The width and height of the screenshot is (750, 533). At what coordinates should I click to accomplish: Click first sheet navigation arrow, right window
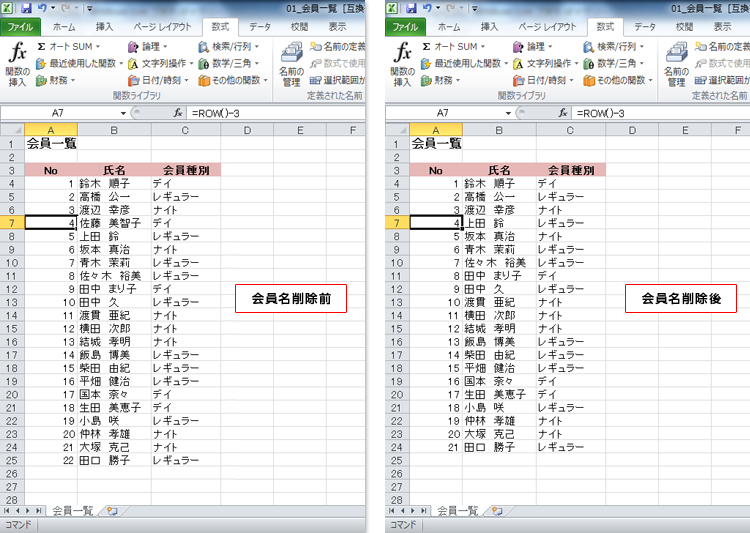(x=393, y=511)
